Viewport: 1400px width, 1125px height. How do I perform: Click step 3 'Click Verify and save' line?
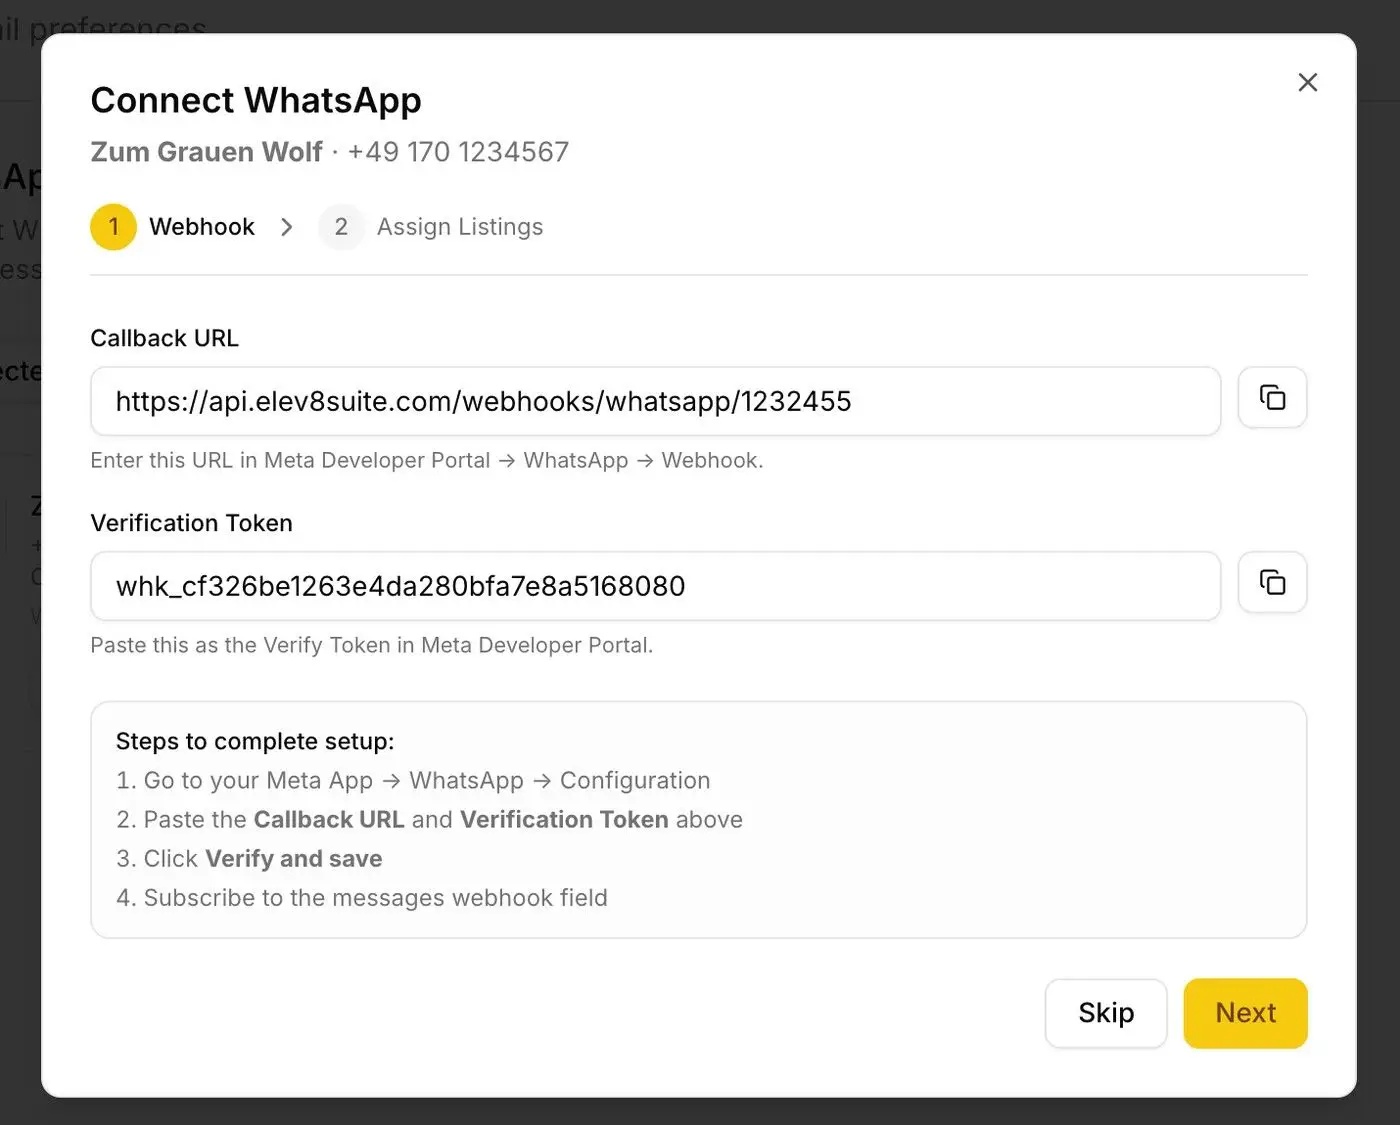(x=249, y=858)
